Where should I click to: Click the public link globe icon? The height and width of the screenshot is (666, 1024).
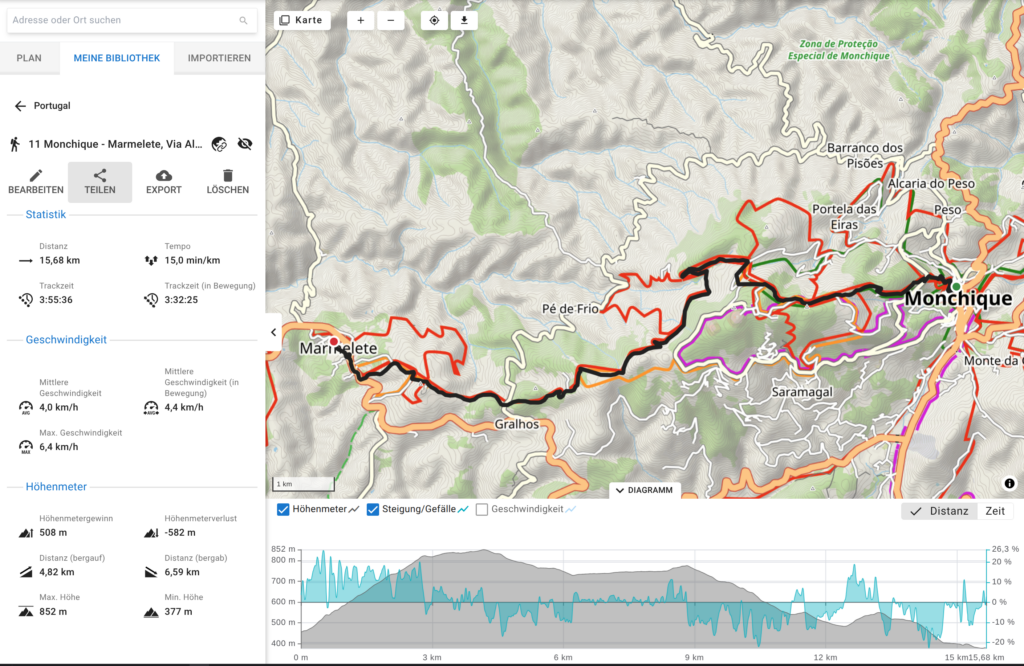coord(220,144)
